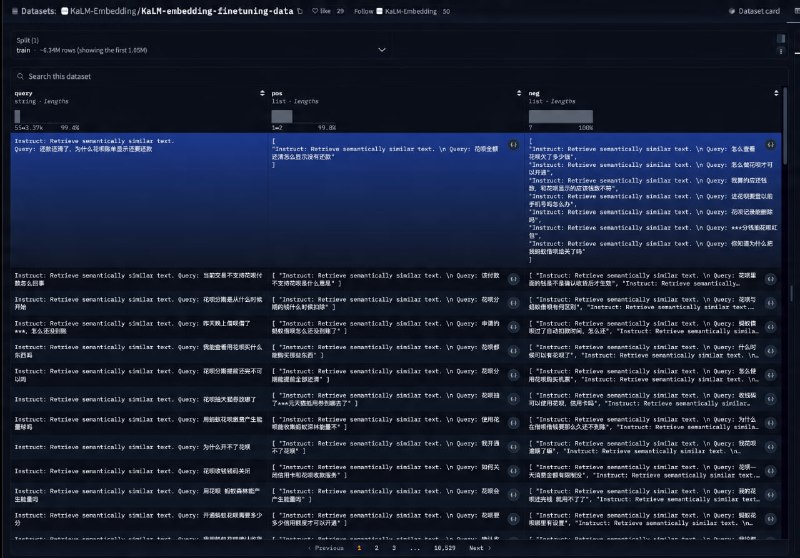Go to page 2
The width and height of the screenshot is (800, 558).
(377, 548)
